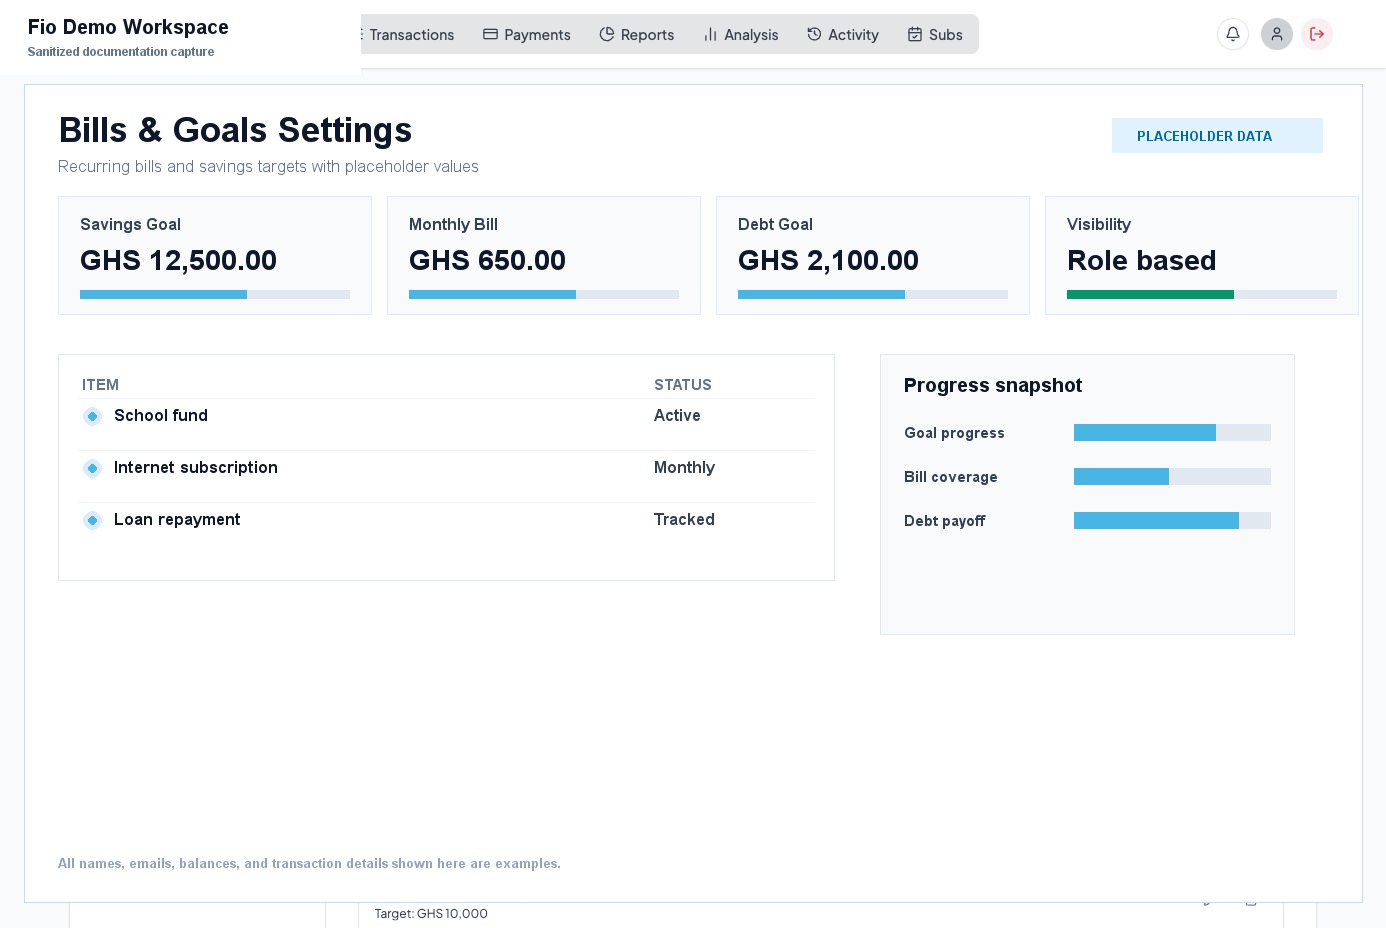Click the GHS 12,500.00 savings value
Screen dimensions: 1386x928
tap(178, 260)
